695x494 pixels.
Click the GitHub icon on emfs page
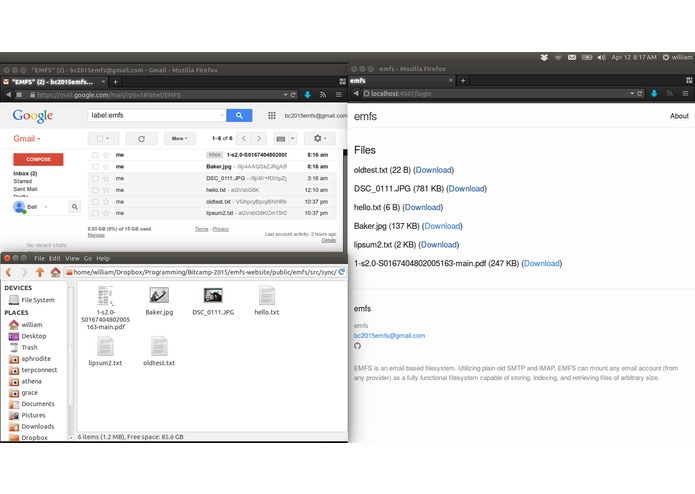point(357,346)
